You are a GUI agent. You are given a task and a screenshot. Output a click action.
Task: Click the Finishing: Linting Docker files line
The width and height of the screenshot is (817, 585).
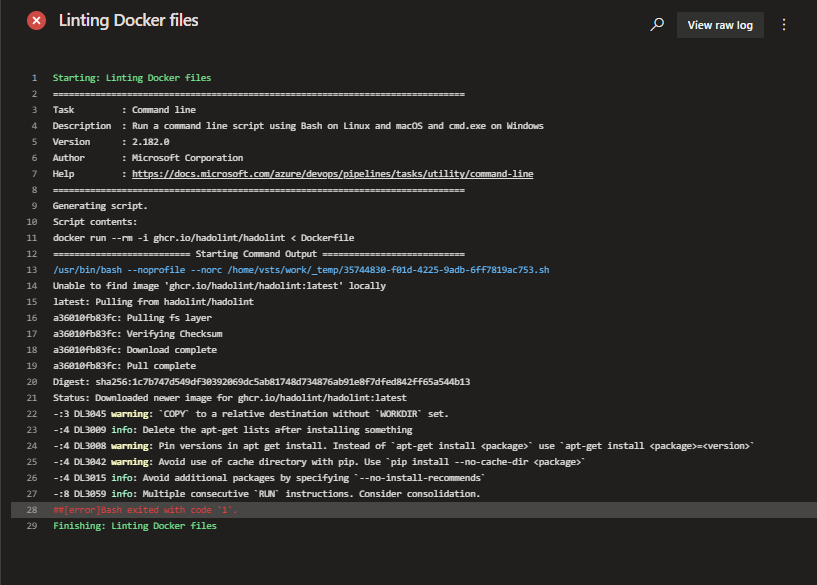click(134, 526)
